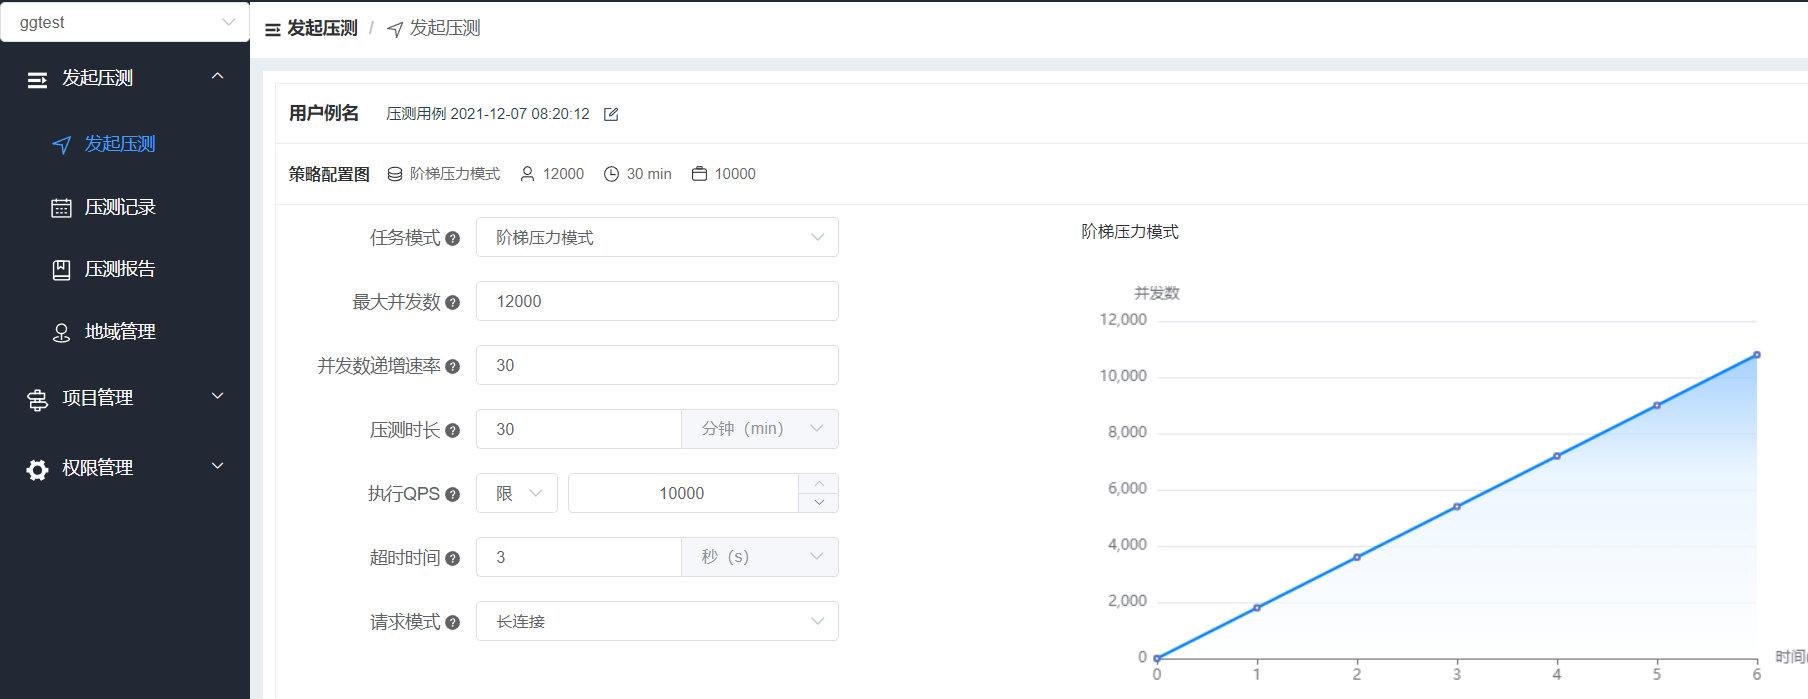Click the chart data point at time 1
This screenshot has width=1808, height=699.
(1257, 608)
